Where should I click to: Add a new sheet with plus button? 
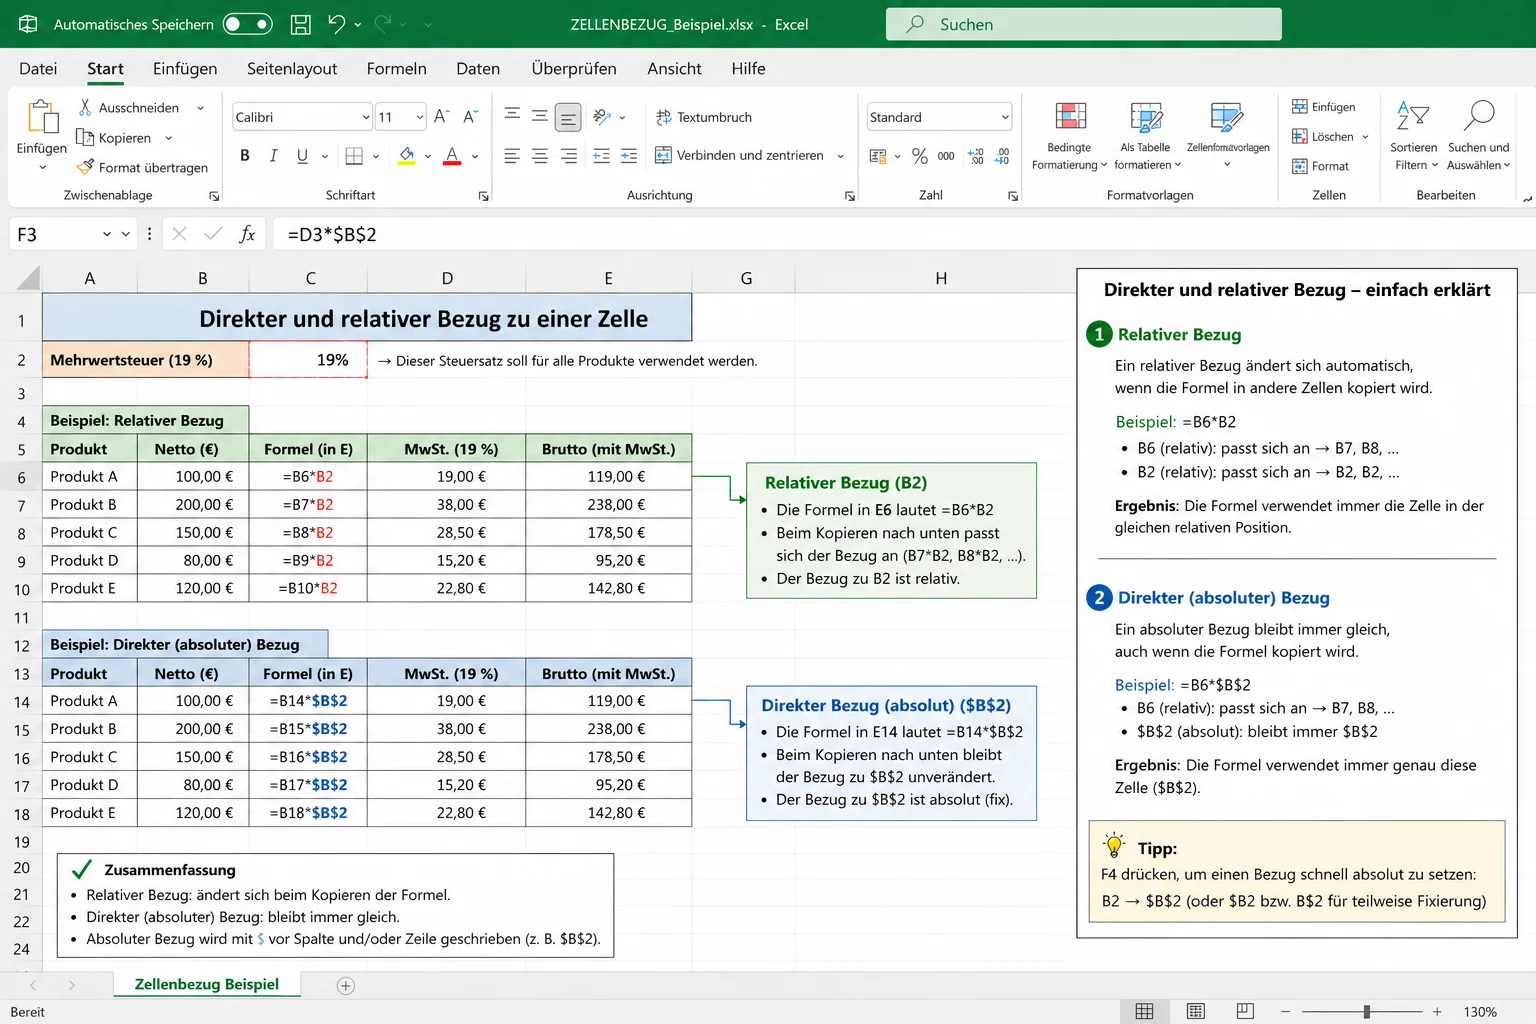tap(346, 986)
